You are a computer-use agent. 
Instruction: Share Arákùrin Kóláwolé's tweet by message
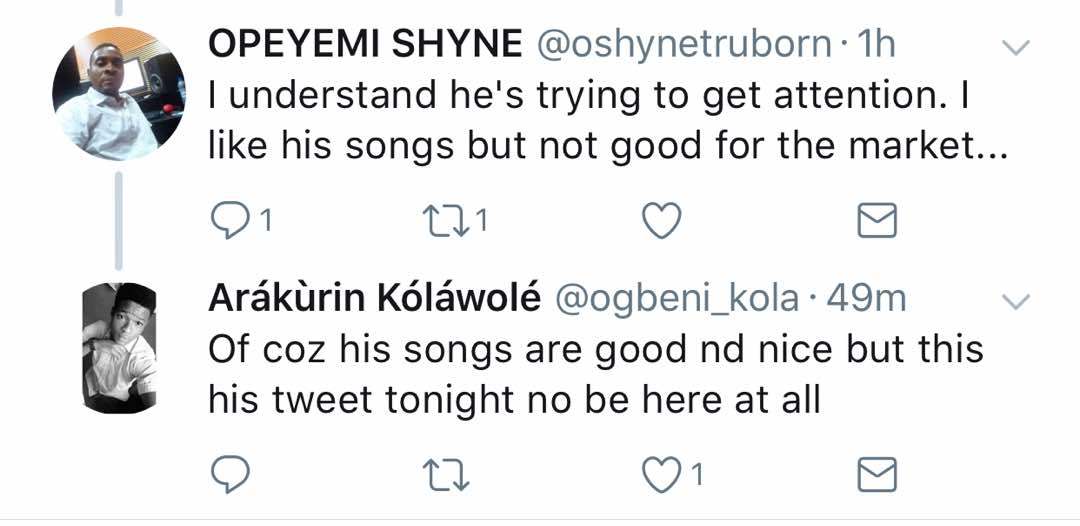(x=878, y=473)
